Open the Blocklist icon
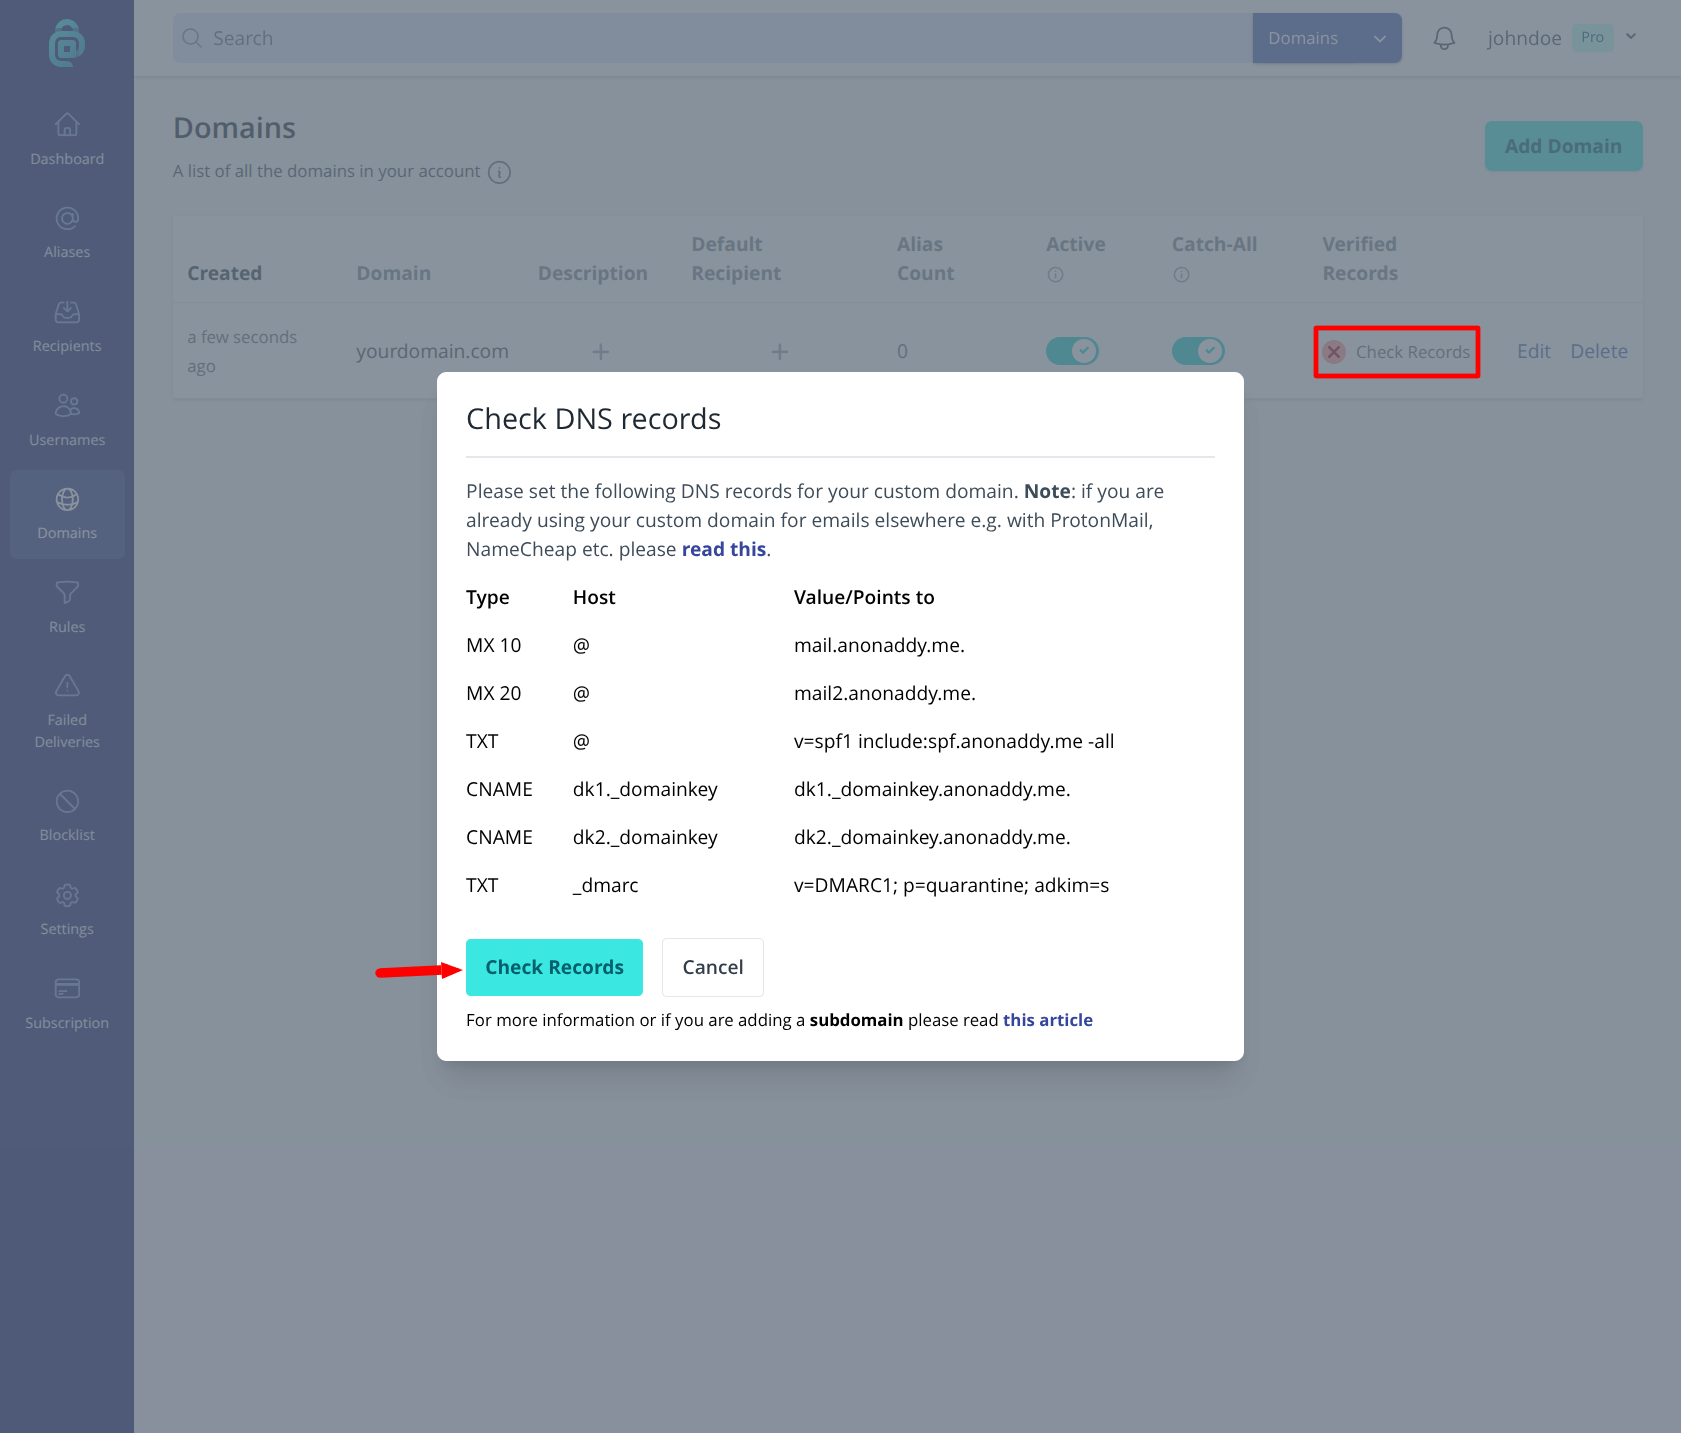Screen dimensions: 1681x1433 (x=67, y=801)
